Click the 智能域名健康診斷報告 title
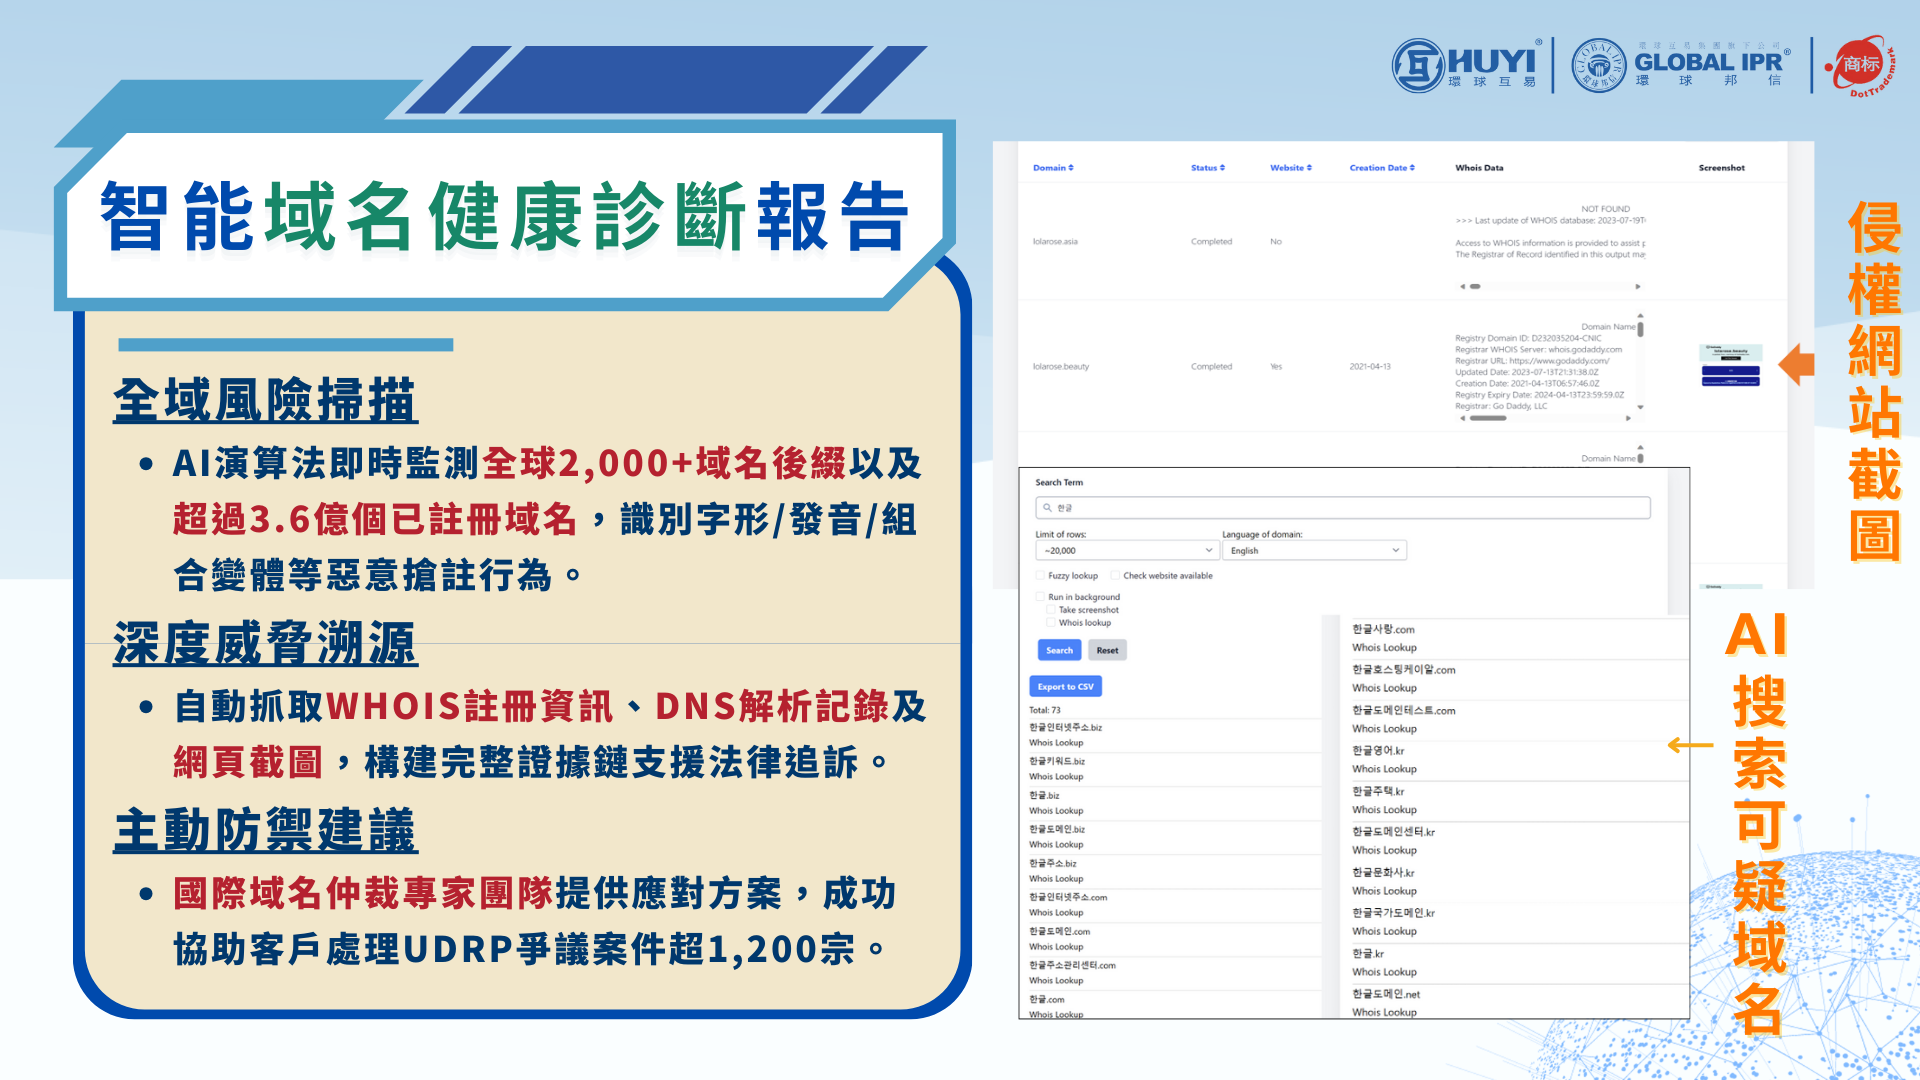The width and height of the screenshot is (1920, 1080). tap(504, 216)
